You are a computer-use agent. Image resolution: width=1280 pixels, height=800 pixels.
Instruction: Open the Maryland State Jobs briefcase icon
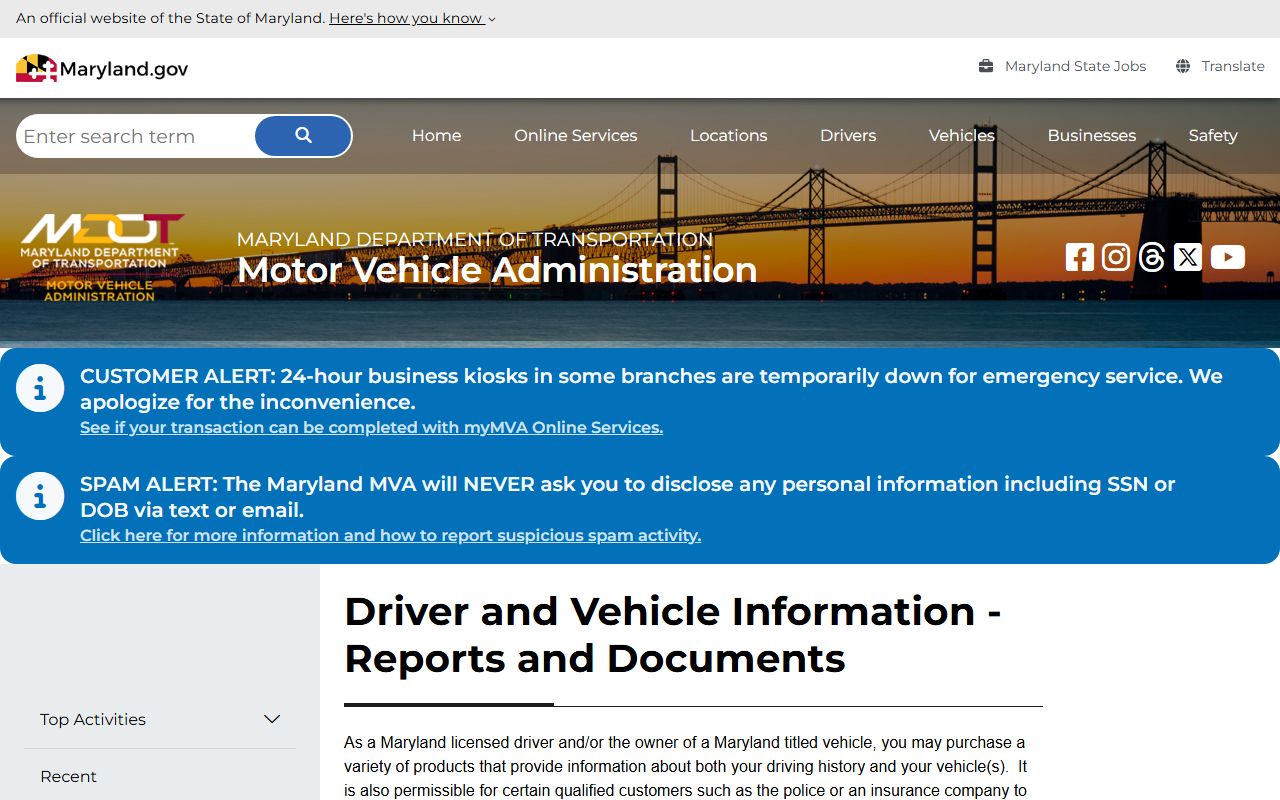click(x=986, y=66)
